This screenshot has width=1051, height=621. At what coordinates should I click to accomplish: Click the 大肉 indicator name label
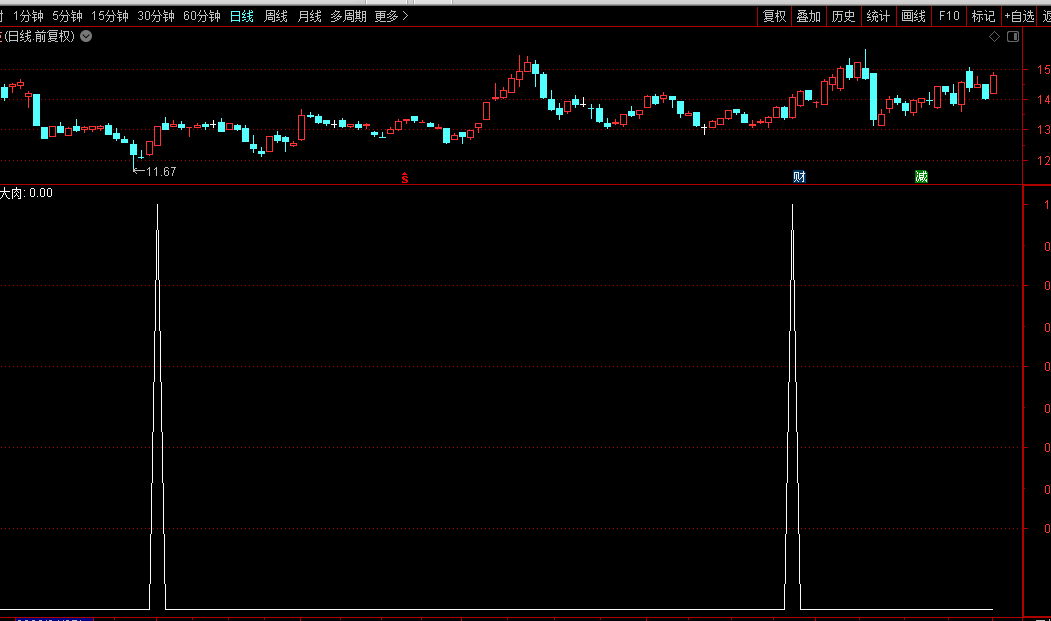pyautogui.click(x=13, y=193)
